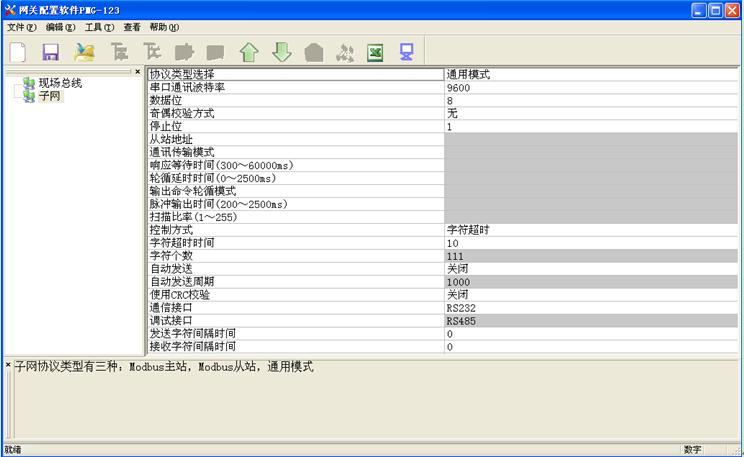Close the left tree panel with its X

coord(138,72)
